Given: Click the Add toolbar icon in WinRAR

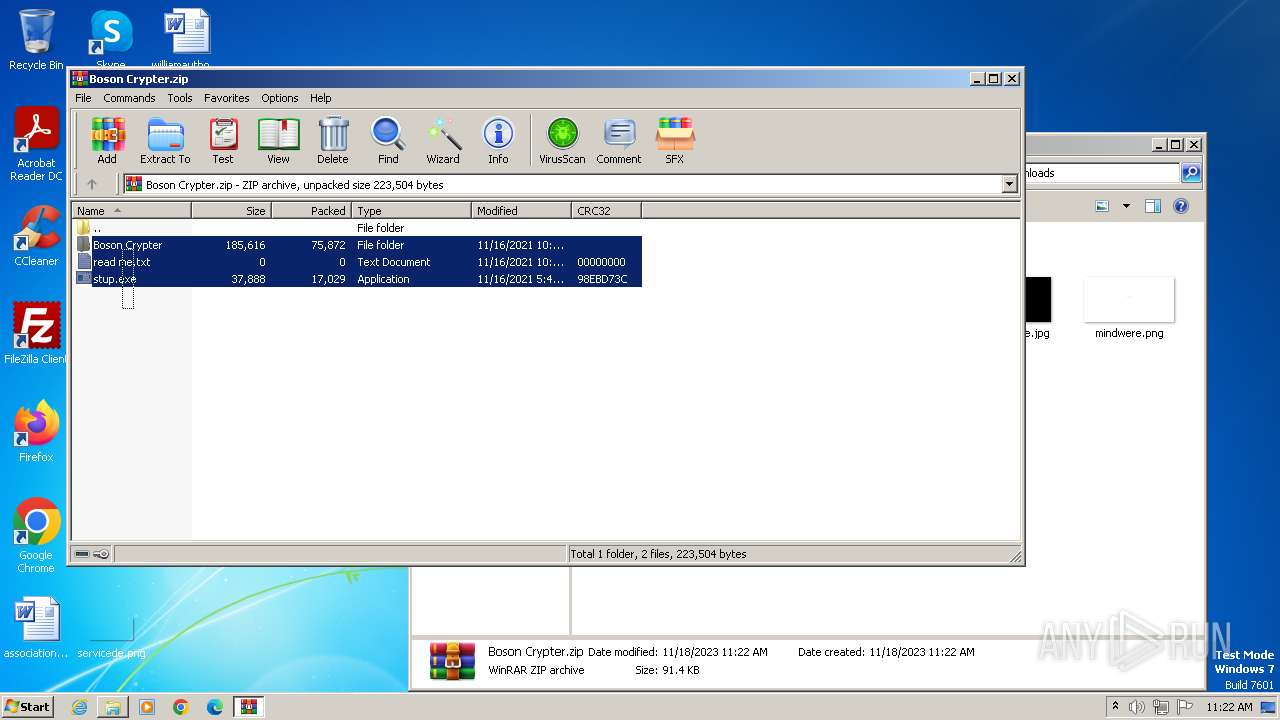Looking at the screenshot, I should coord(107,140).
